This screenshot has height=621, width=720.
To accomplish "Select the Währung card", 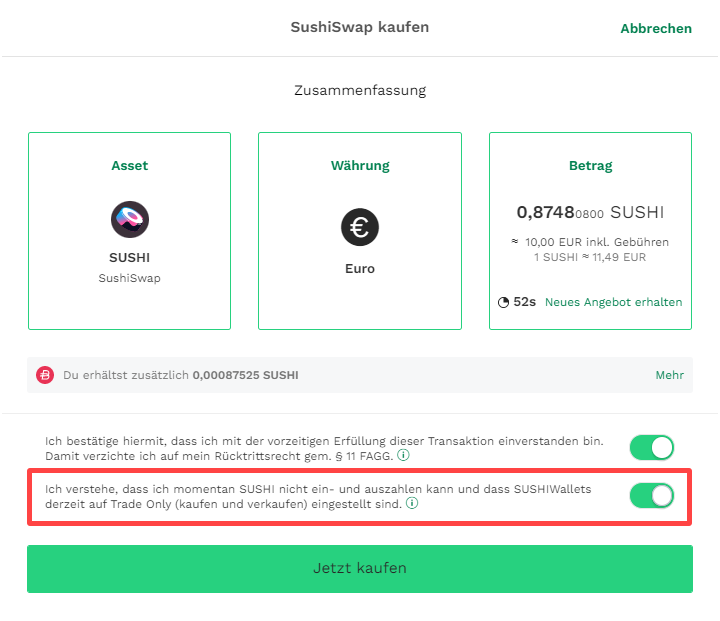I will coord(360,231).
